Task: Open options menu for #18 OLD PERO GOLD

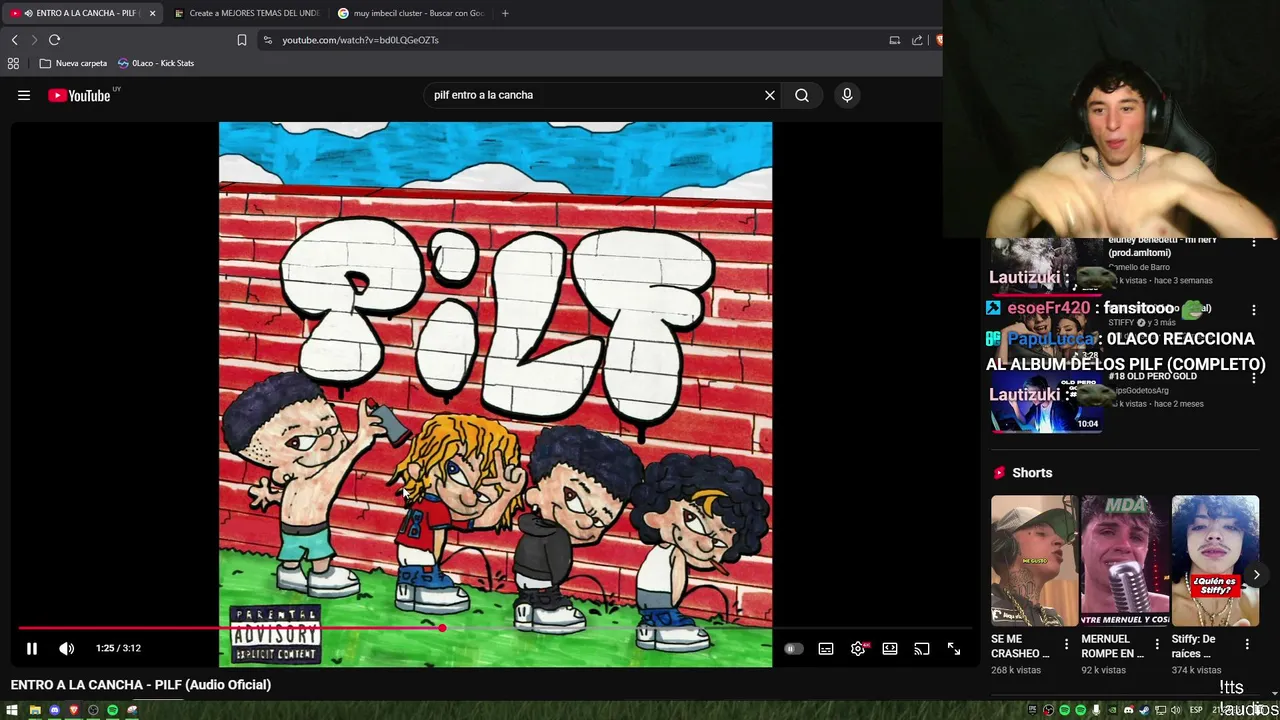Action: point(1254,379)
